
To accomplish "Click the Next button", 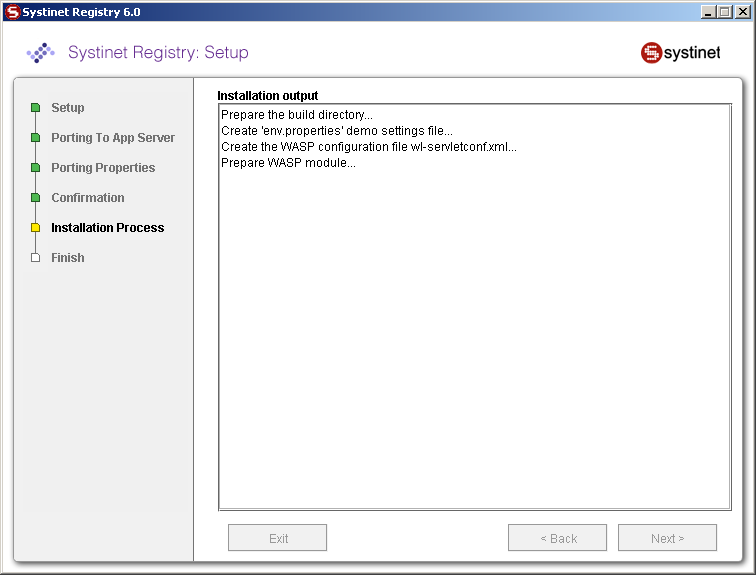I will [667, 537].
